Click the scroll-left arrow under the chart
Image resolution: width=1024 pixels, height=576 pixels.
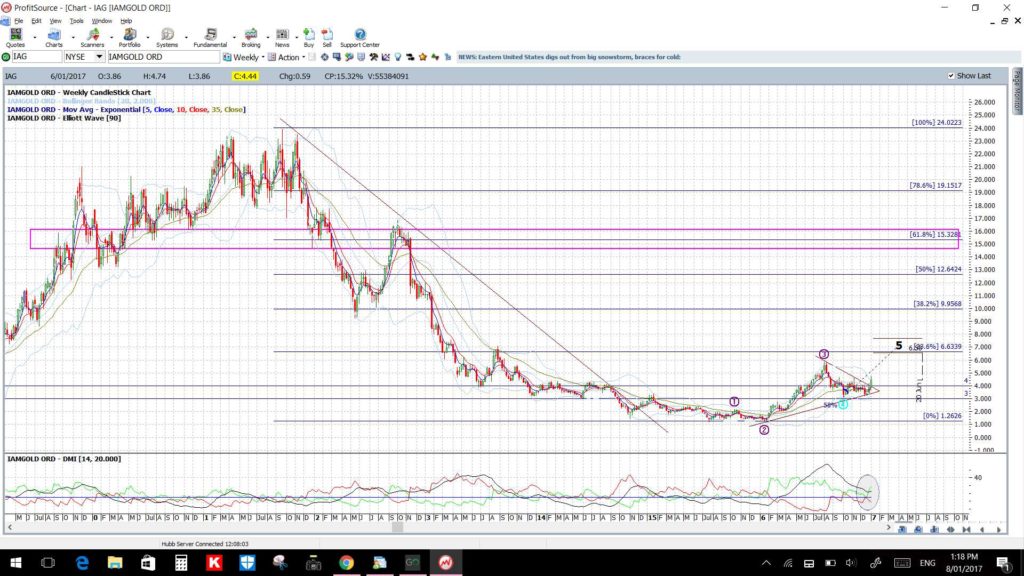pyautogui.click(x=10, y=528)
